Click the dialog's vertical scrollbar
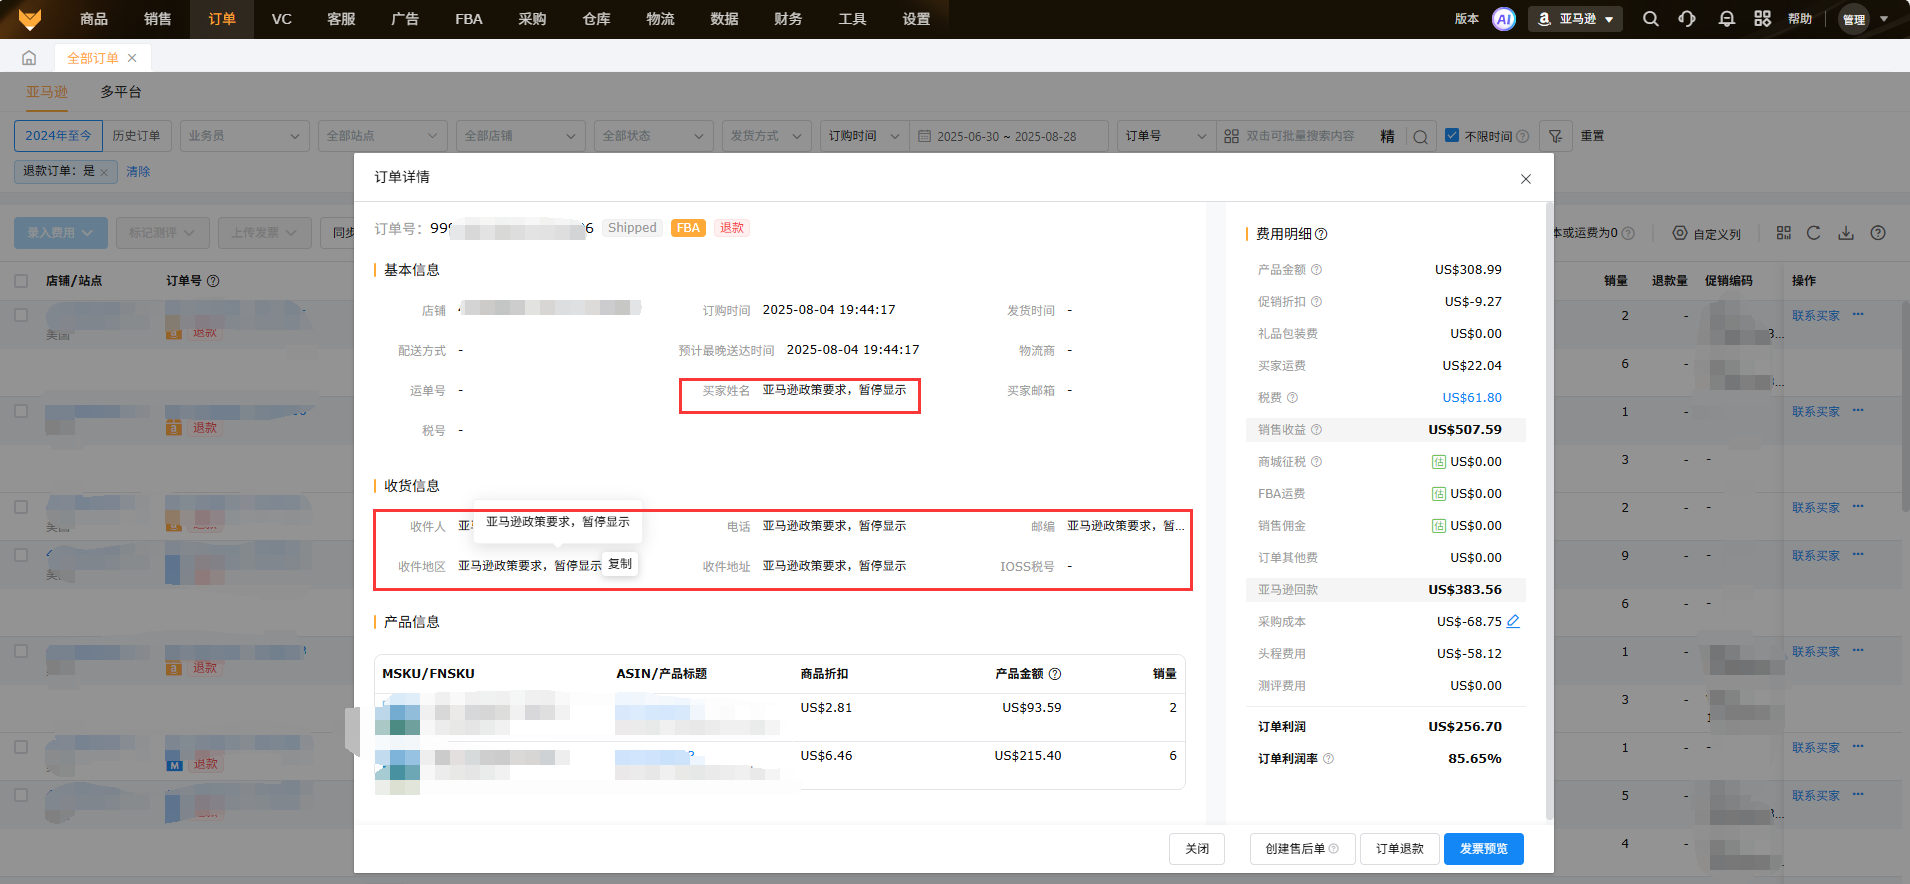 pyautogui.click(x=1549, y=510)
